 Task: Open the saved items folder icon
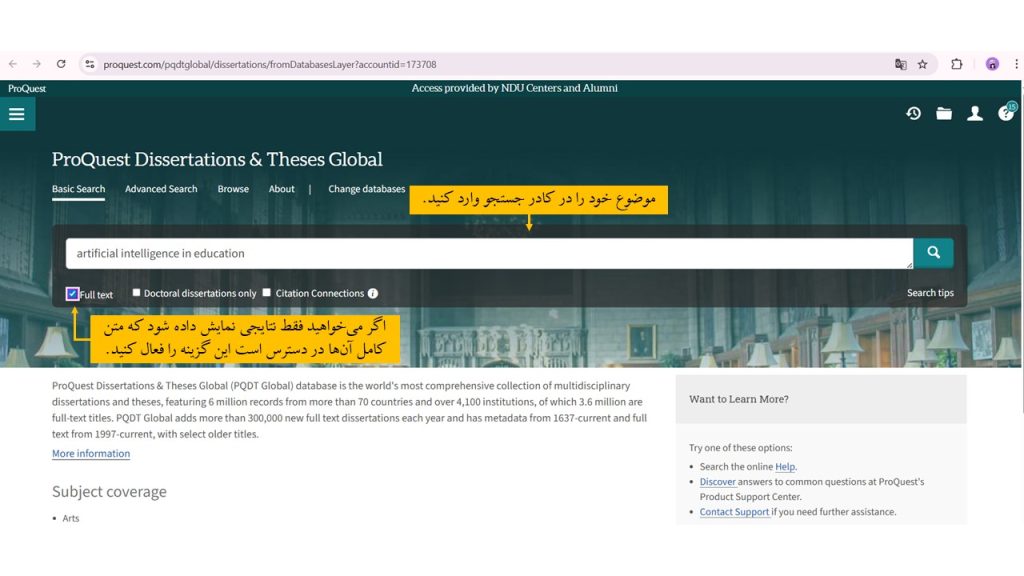pos(944,114)
